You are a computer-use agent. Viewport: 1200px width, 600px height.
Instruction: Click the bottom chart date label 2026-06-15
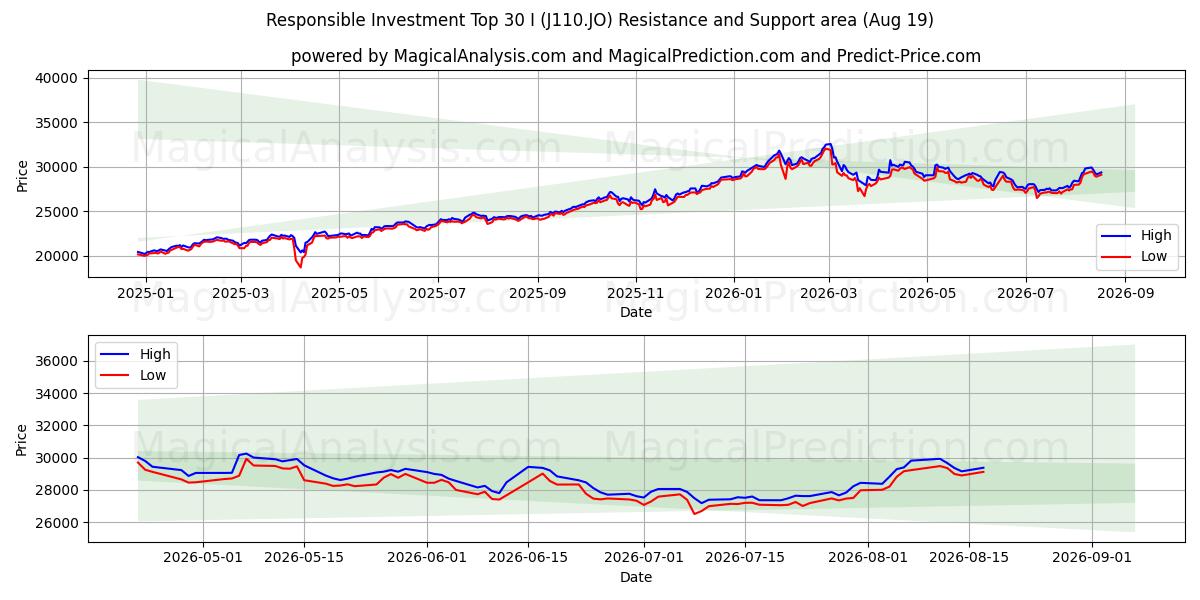click(528, 560)
